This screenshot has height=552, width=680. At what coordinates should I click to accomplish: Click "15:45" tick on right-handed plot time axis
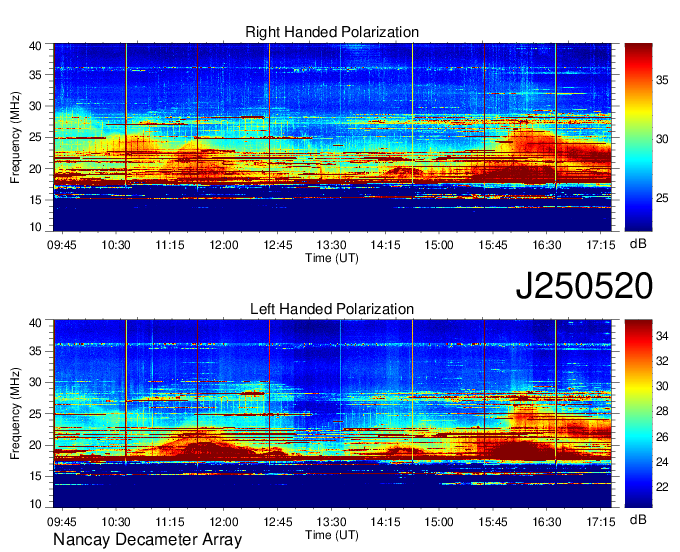tap(493, 245)
